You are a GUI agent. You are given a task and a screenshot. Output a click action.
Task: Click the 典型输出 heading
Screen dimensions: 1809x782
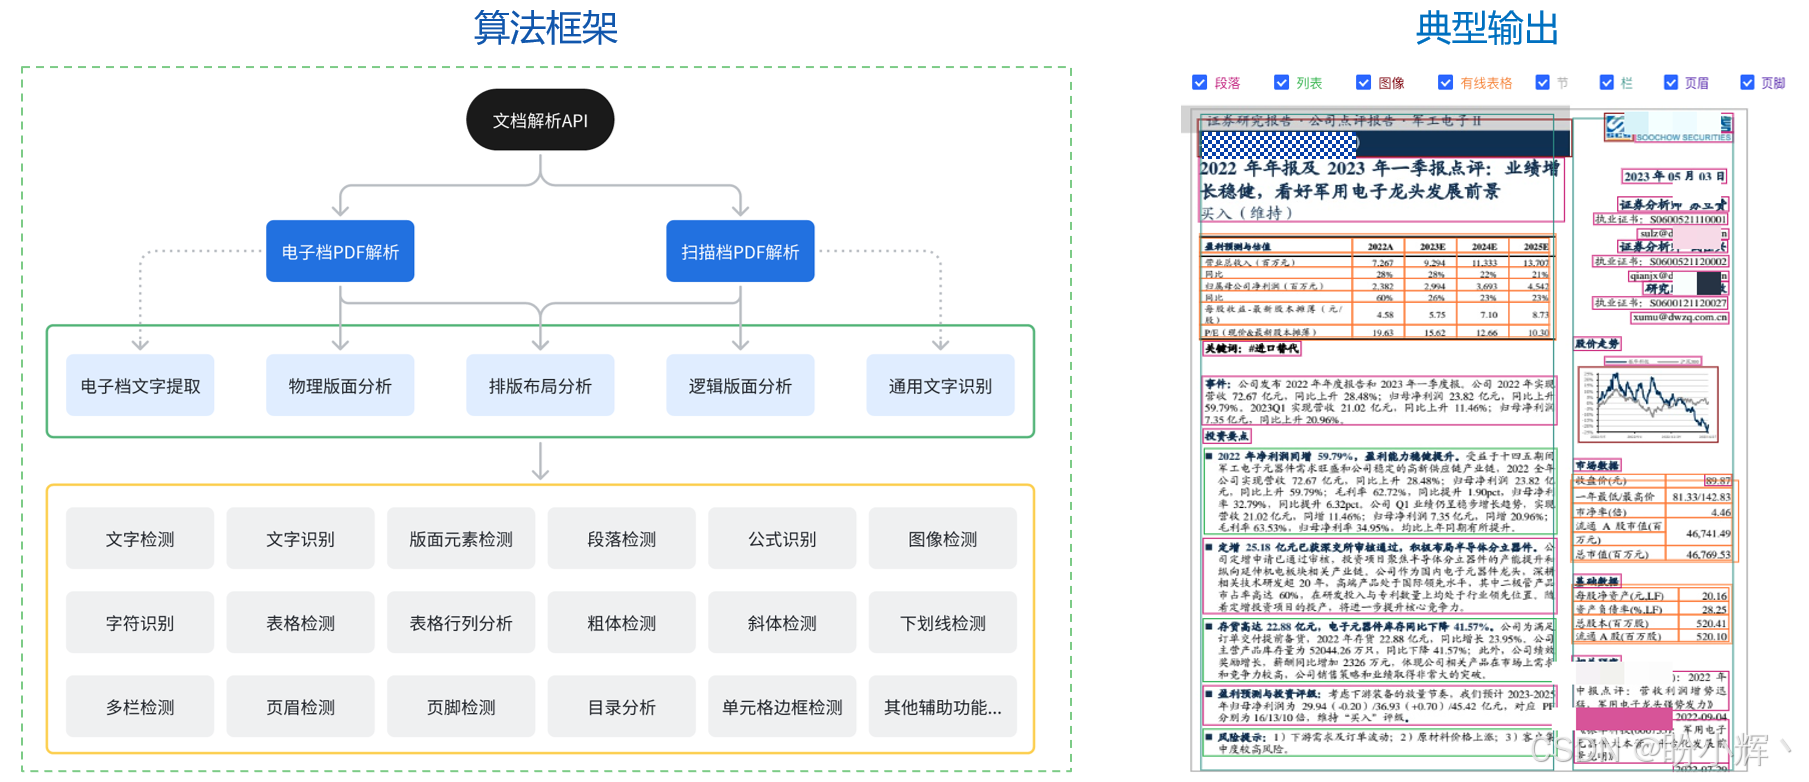[x=1487, y=27]
